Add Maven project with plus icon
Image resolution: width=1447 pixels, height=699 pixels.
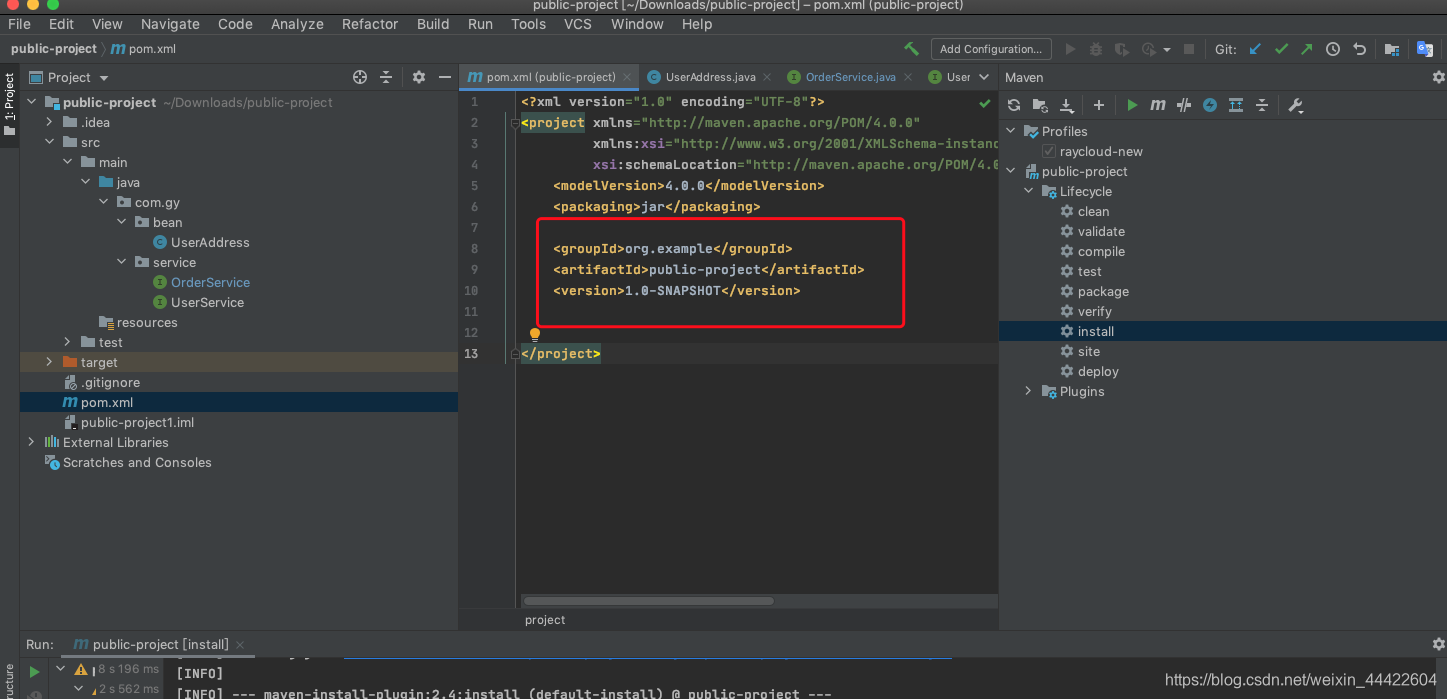point(1099,105)
